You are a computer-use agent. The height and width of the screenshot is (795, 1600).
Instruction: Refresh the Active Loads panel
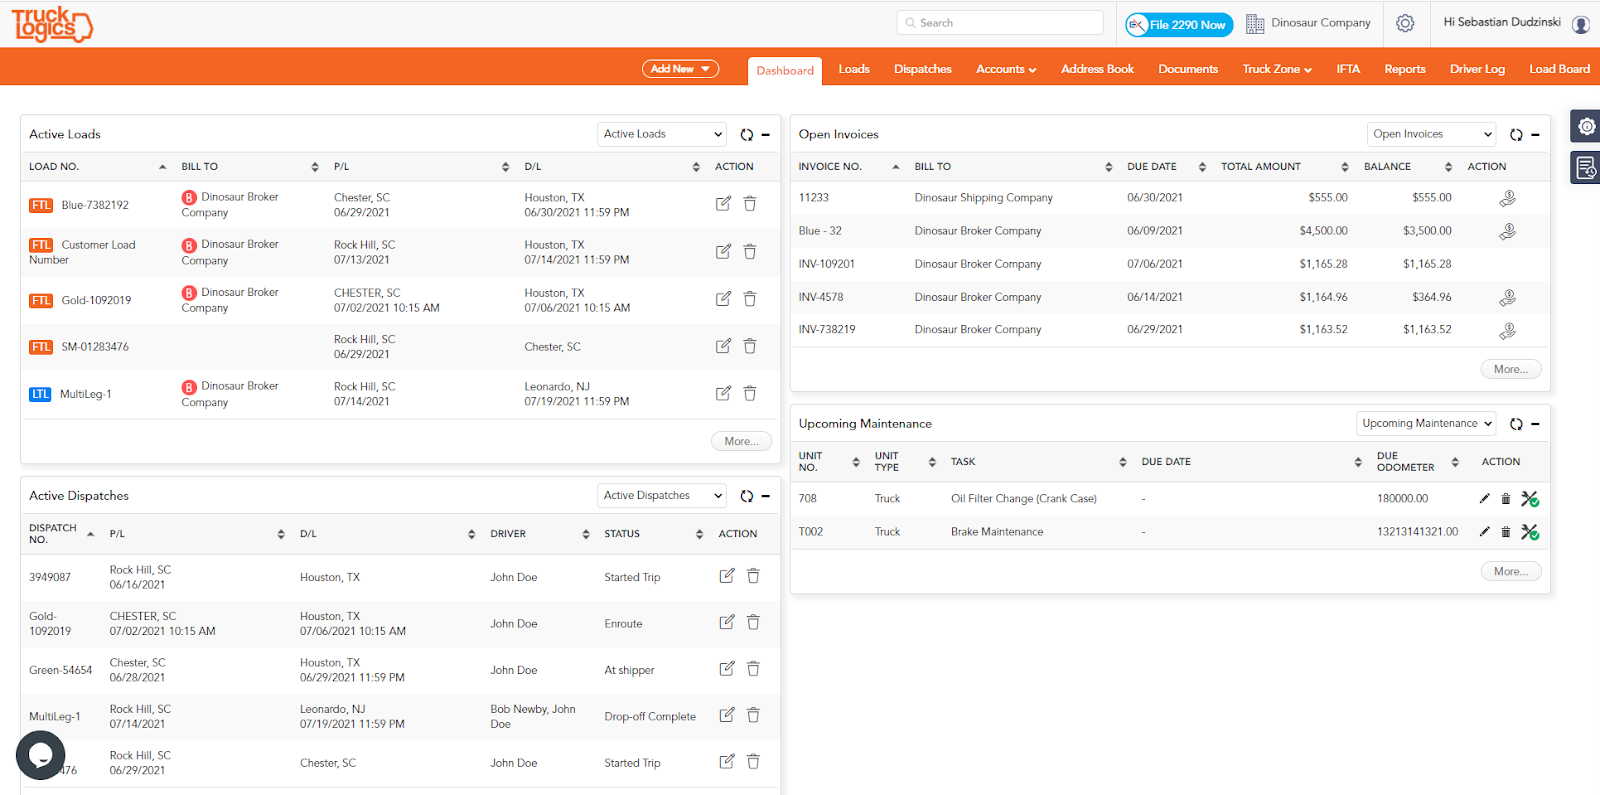click(x=746, y=134)
